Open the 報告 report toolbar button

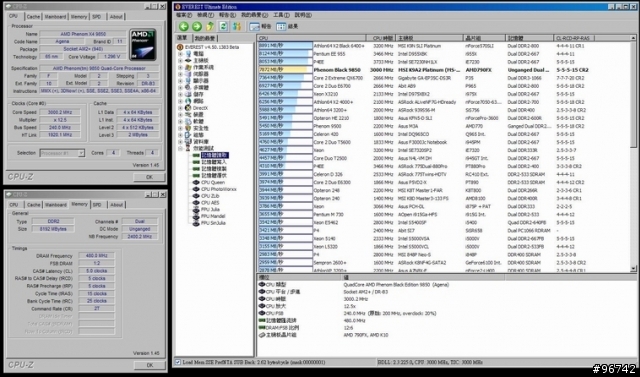tap(260, 27)
